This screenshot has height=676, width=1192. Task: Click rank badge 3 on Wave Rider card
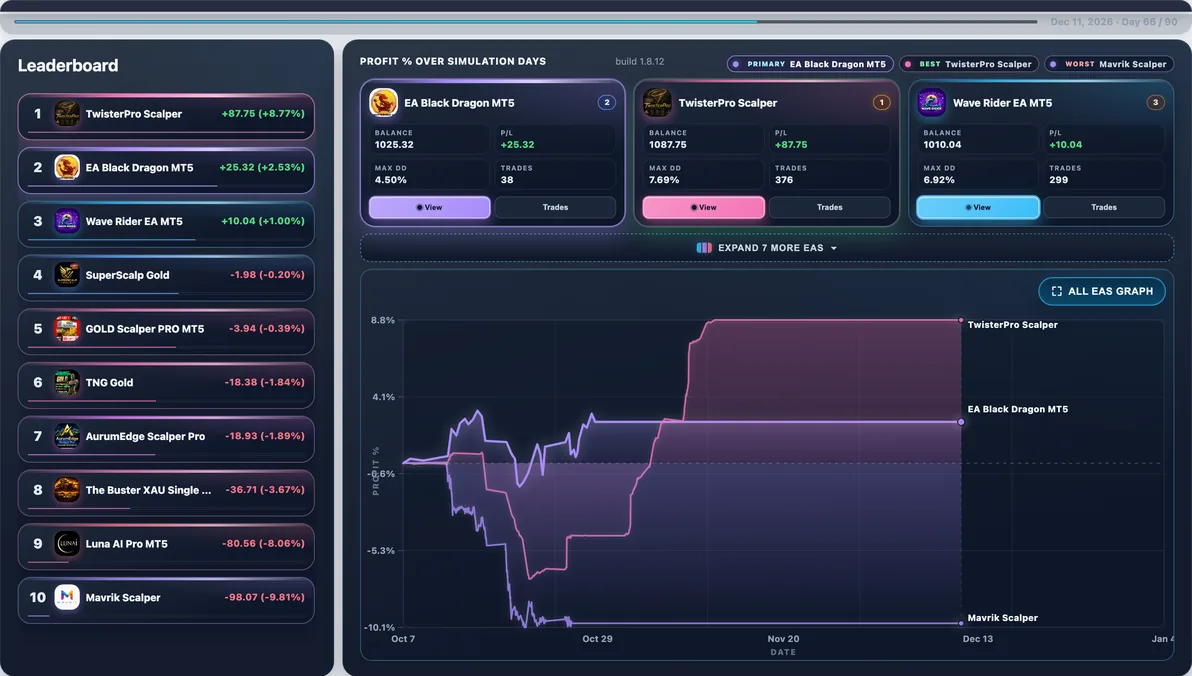point(1156,102)
